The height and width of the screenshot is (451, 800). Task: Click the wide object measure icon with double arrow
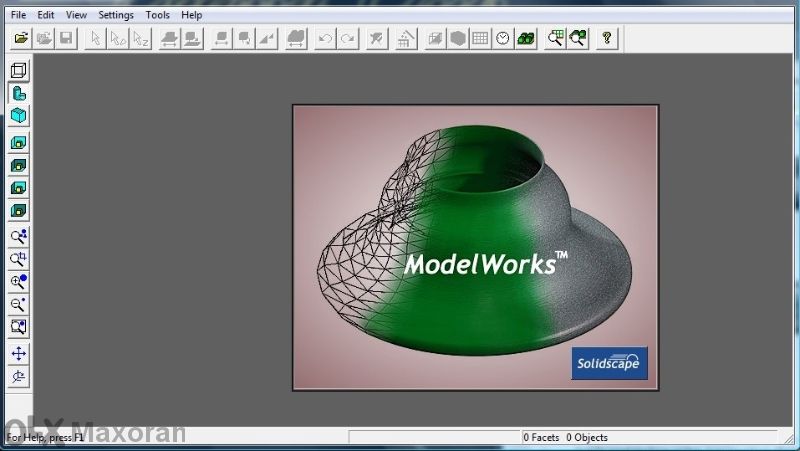pyautogui.click(x=296, y=38)
